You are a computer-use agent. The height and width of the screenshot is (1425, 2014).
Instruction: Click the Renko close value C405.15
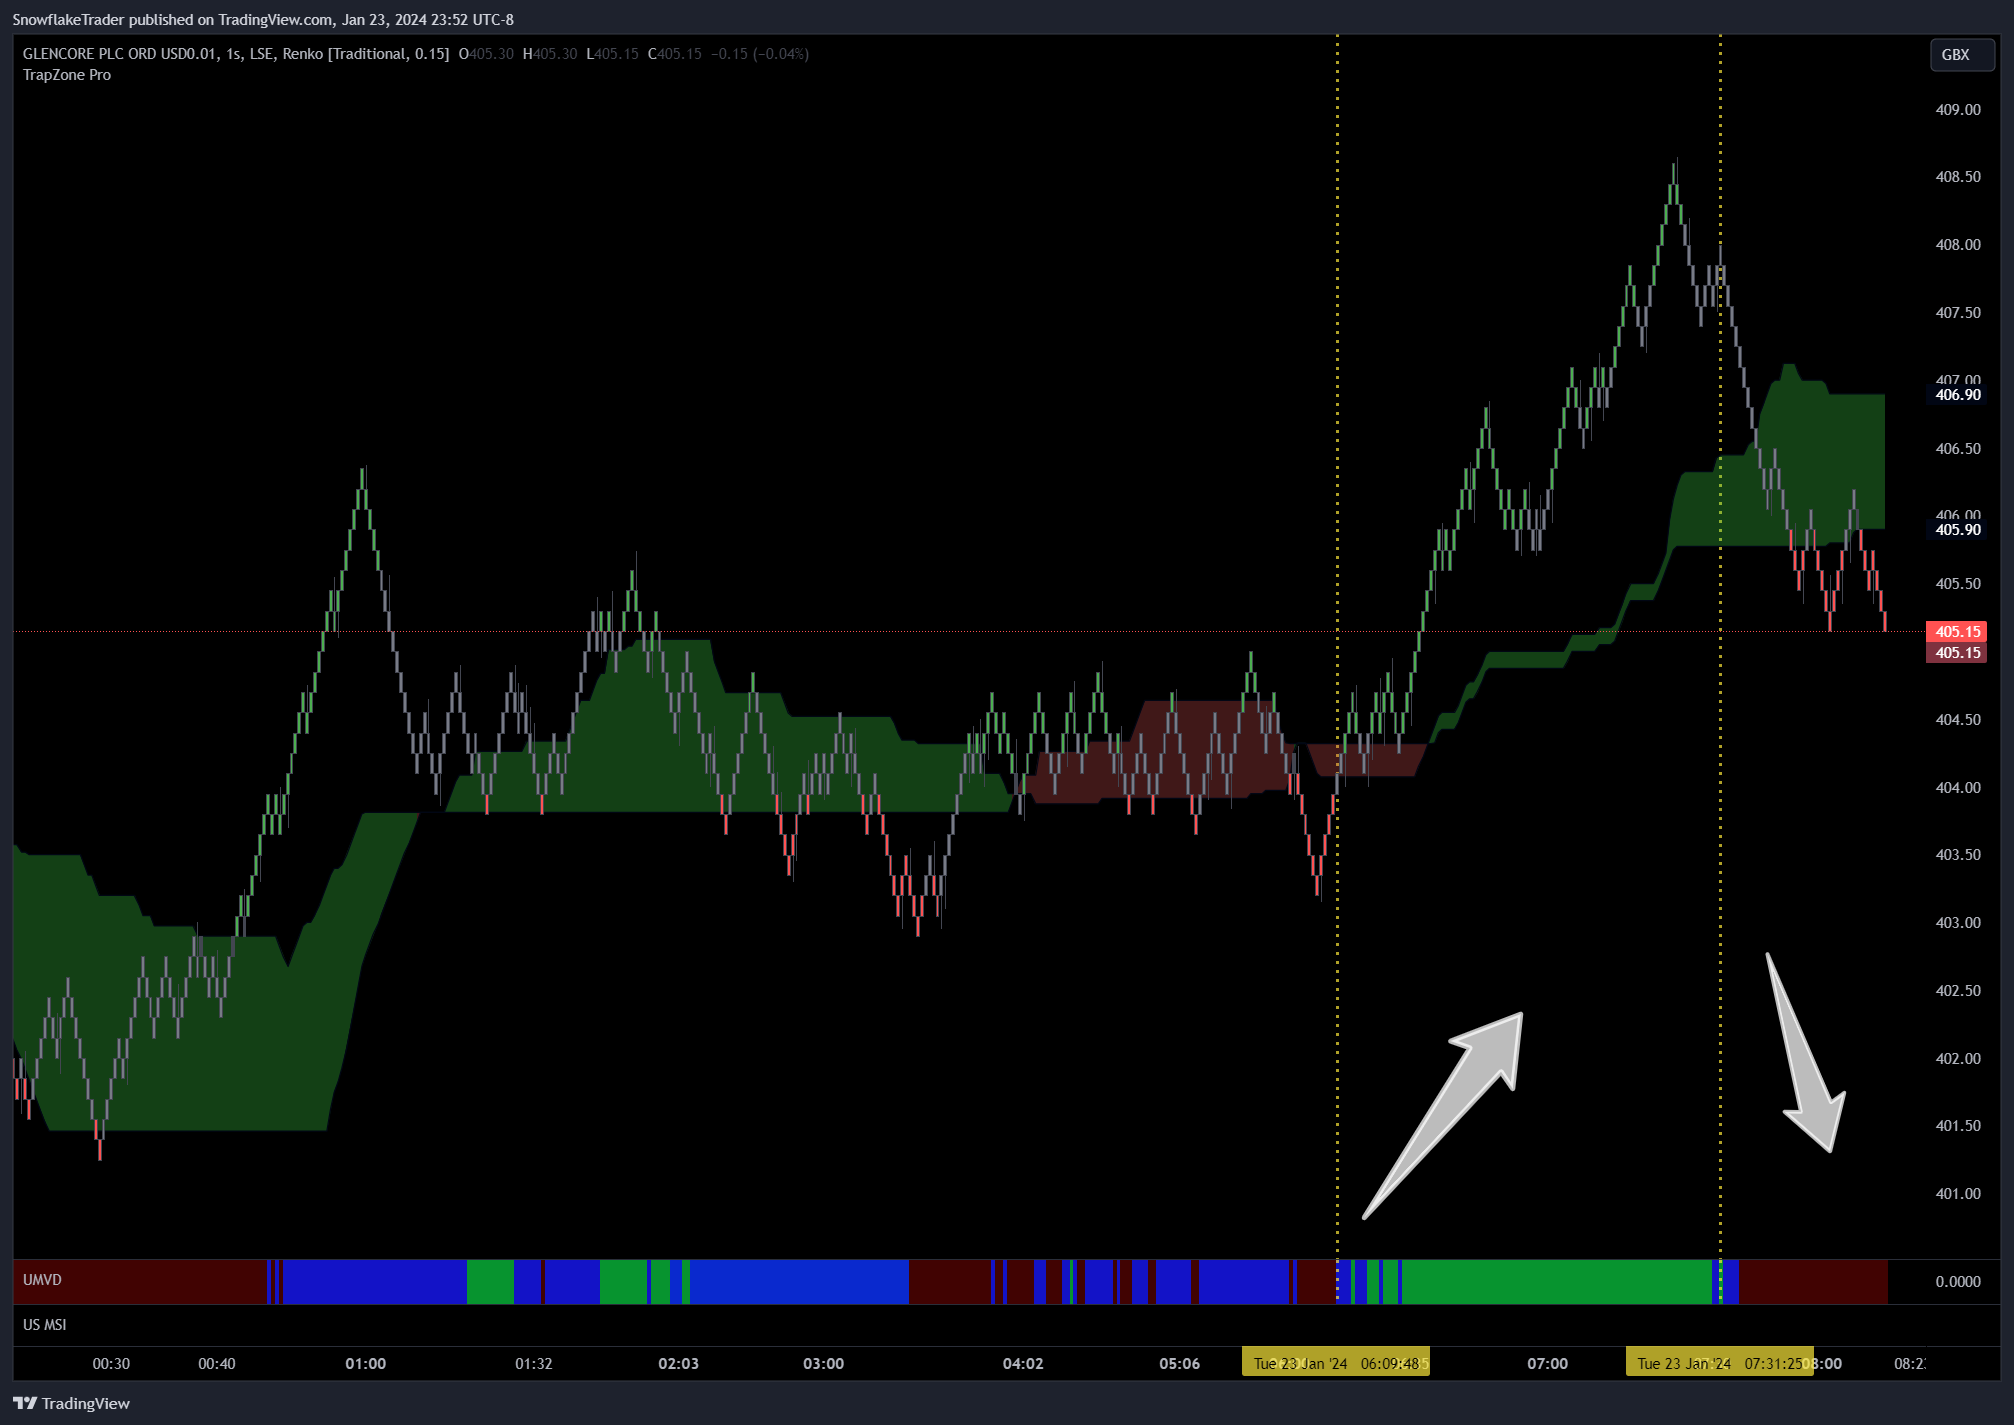[x=675, y=54]
